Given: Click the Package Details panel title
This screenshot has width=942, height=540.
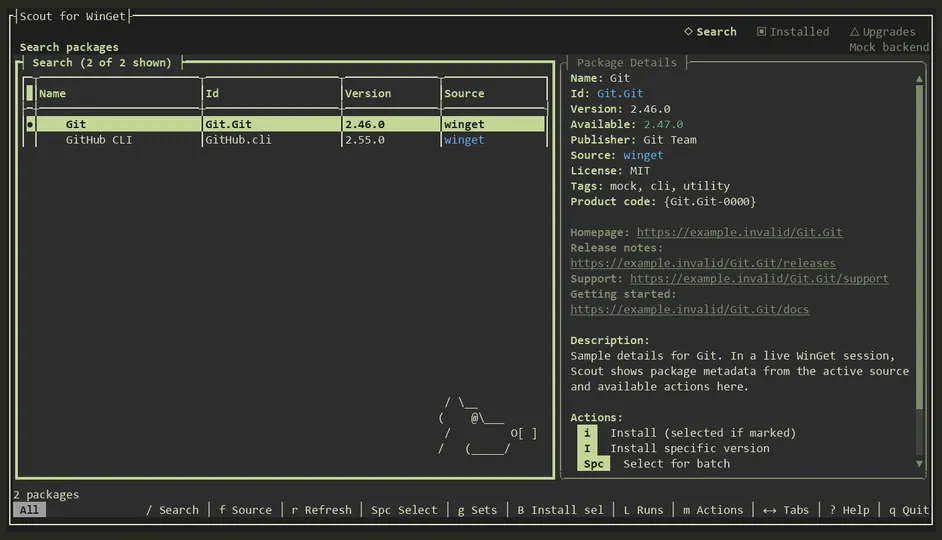Looking at the screenshot, I should tap(627, 63).
